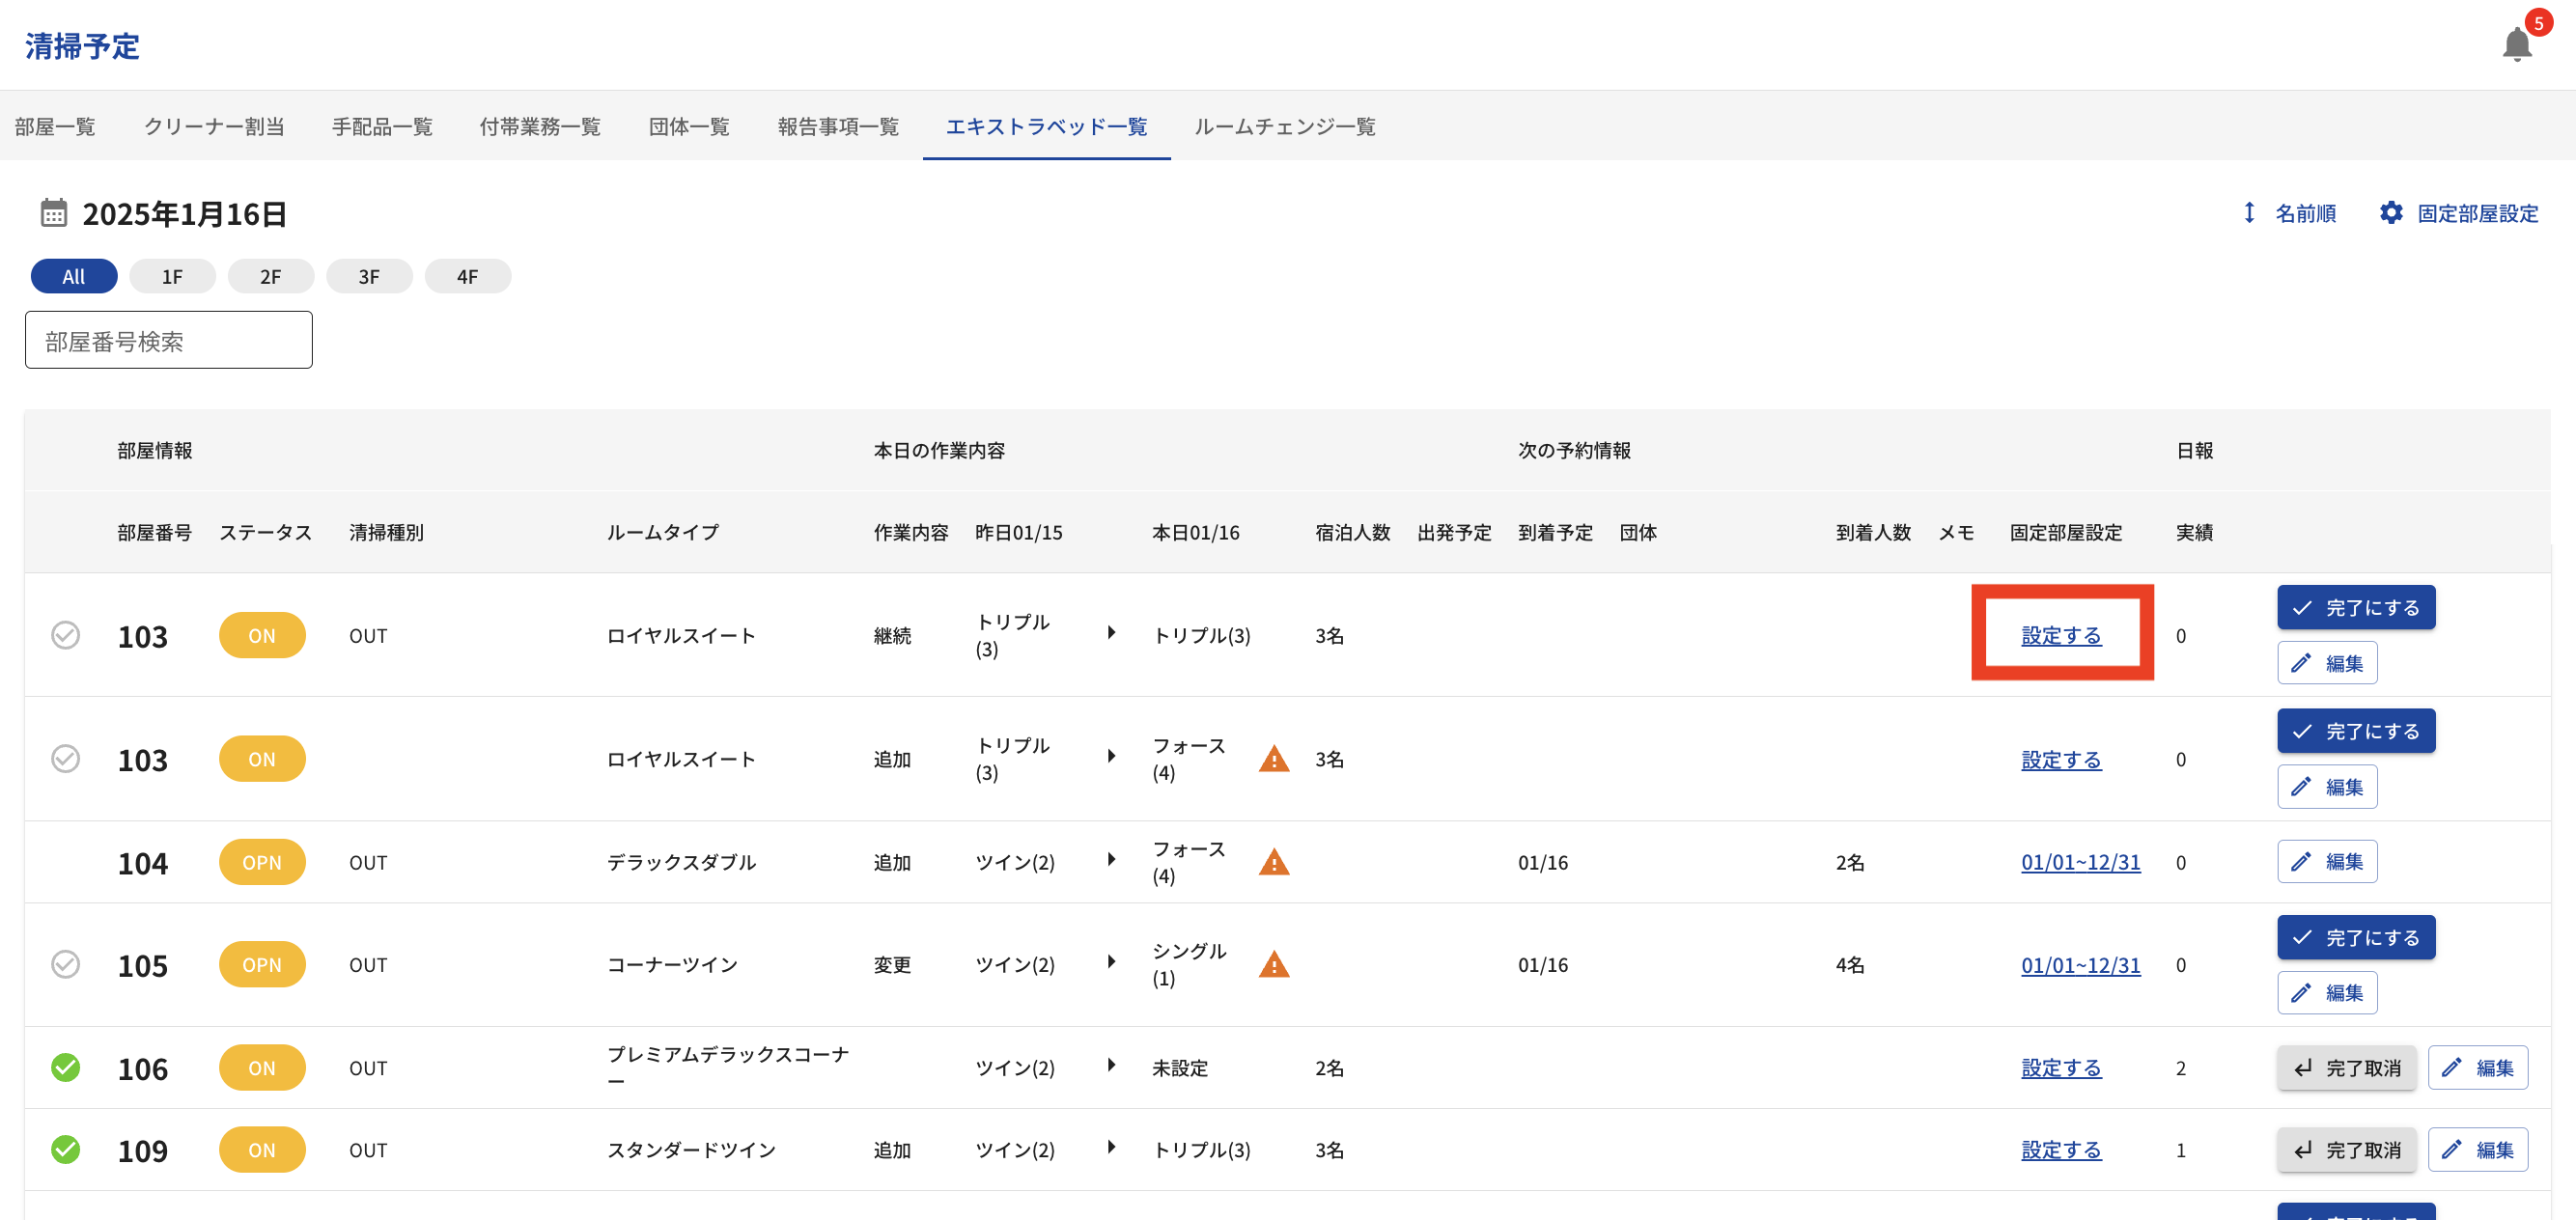The width and height of the screenshot is (2576, 1220).
Task: Click the arrow after ツイン(2) in the room 104 row
Action: point(1111,860)
